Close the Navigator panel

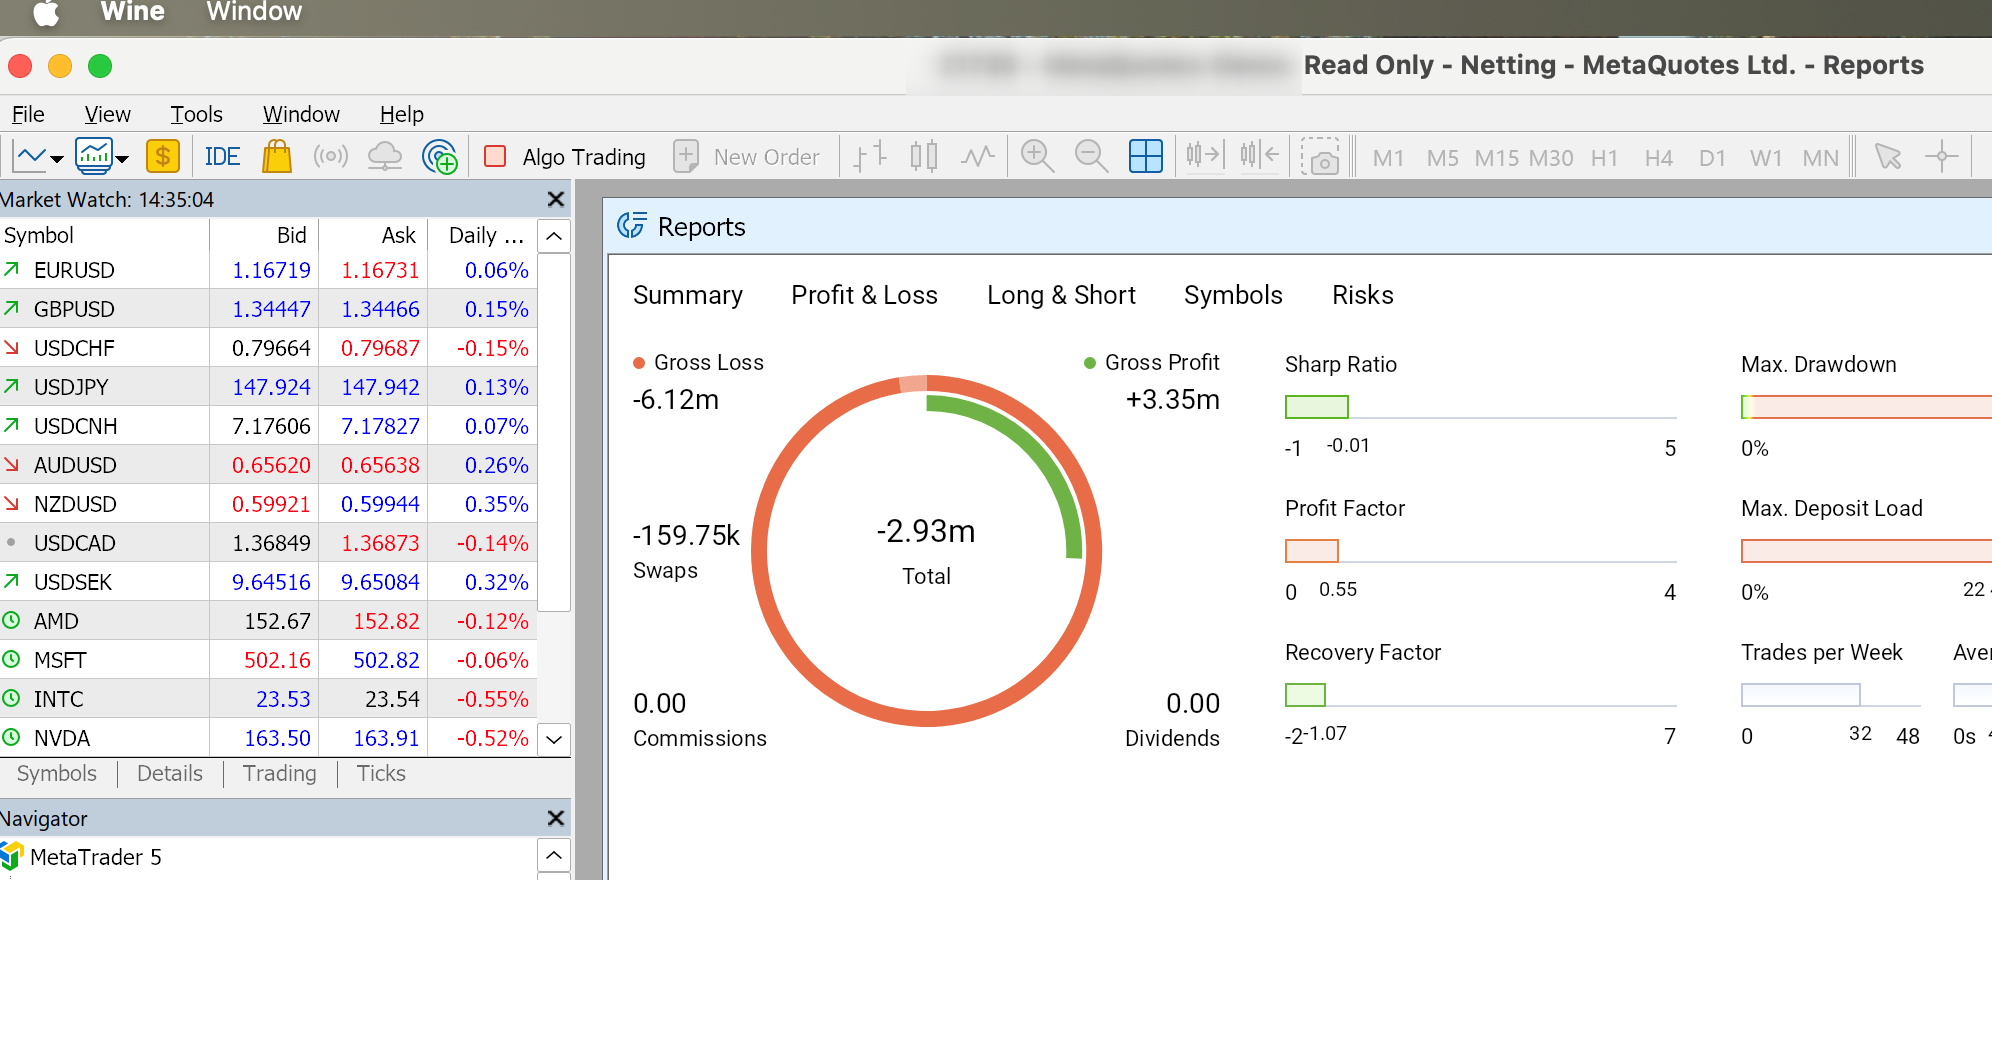coord(556,818)
